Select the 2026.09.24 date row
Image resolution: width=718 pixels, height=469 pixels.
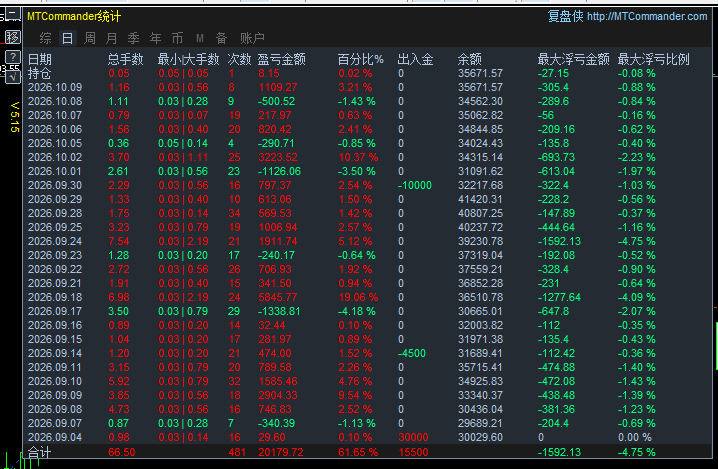pos(55,241)
